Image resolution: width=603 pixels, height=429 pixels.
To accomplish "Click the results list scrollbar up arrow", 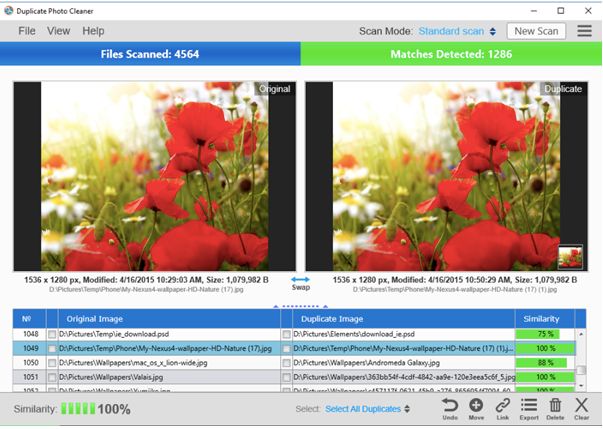I will [581, 334].
